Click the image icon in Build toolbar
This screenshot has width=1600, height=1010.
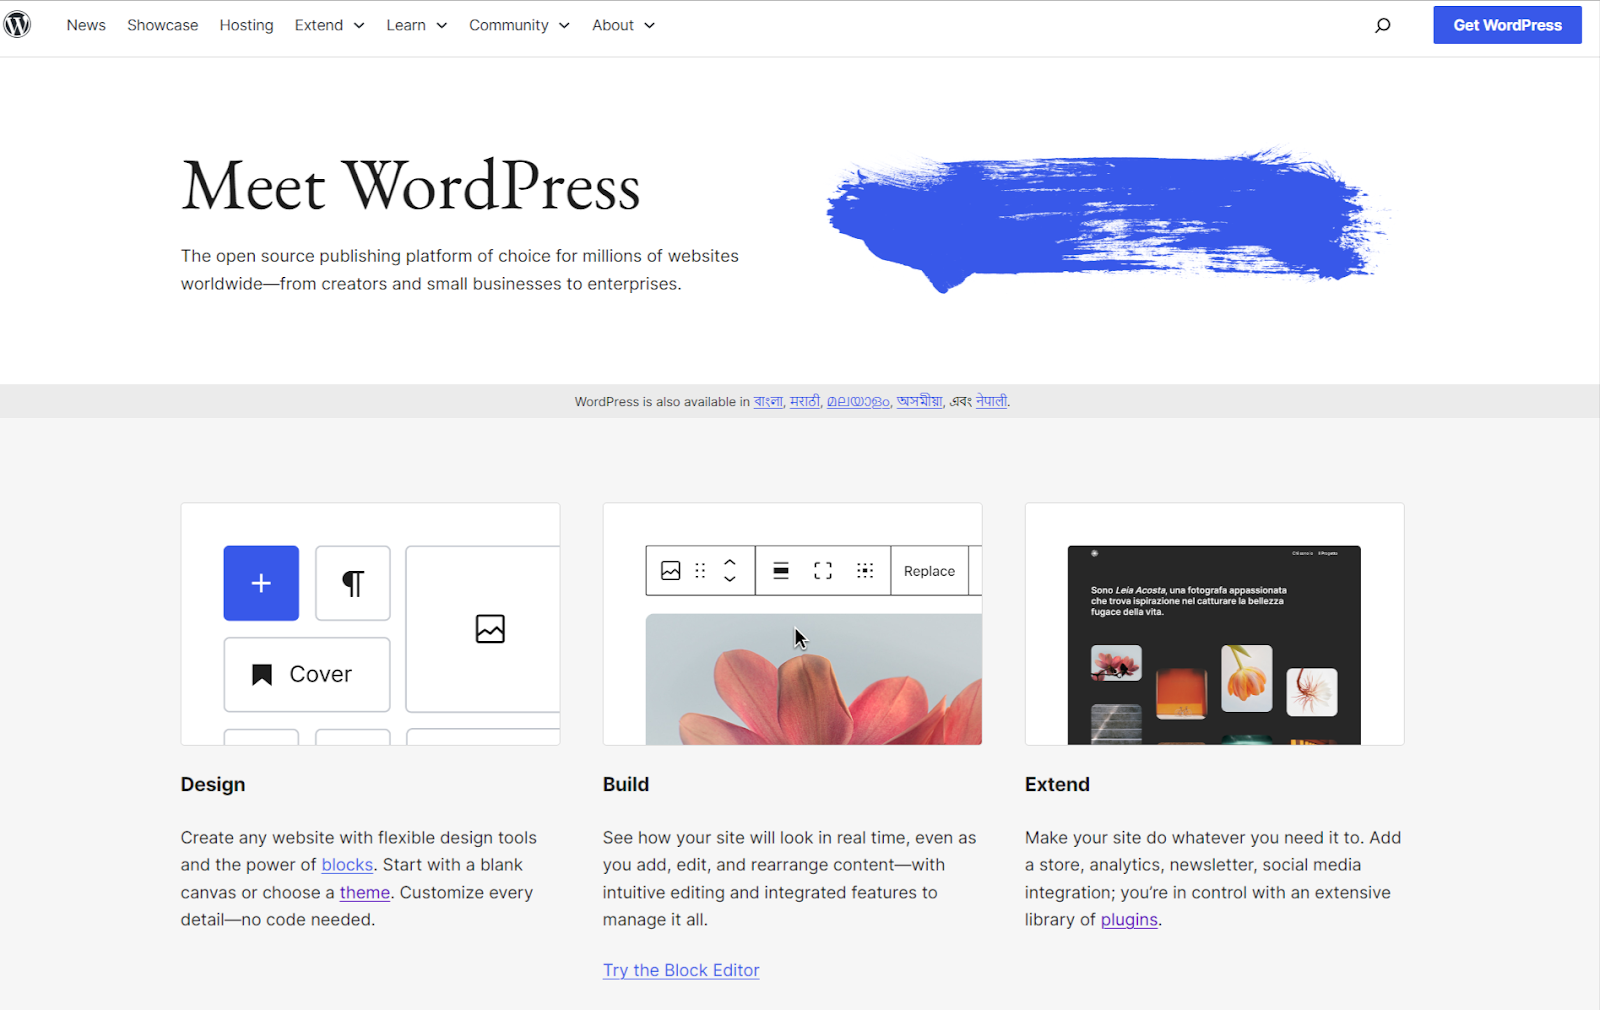tap(671, 571)
